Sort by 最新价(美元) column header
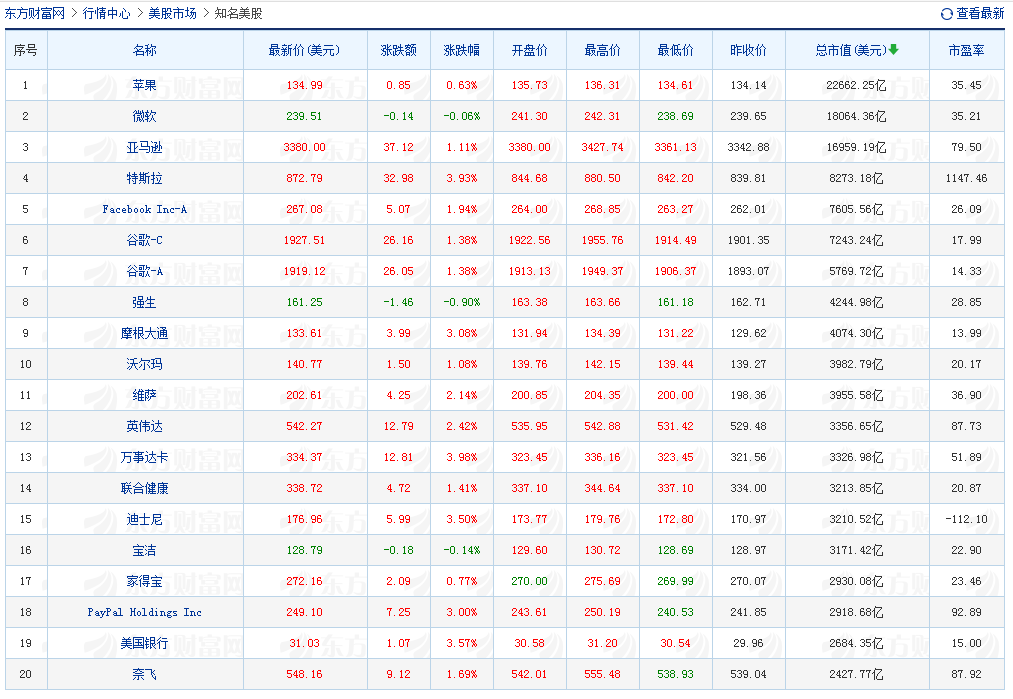The width and height of the screenshot is (1013, 699). click(304, 50)
